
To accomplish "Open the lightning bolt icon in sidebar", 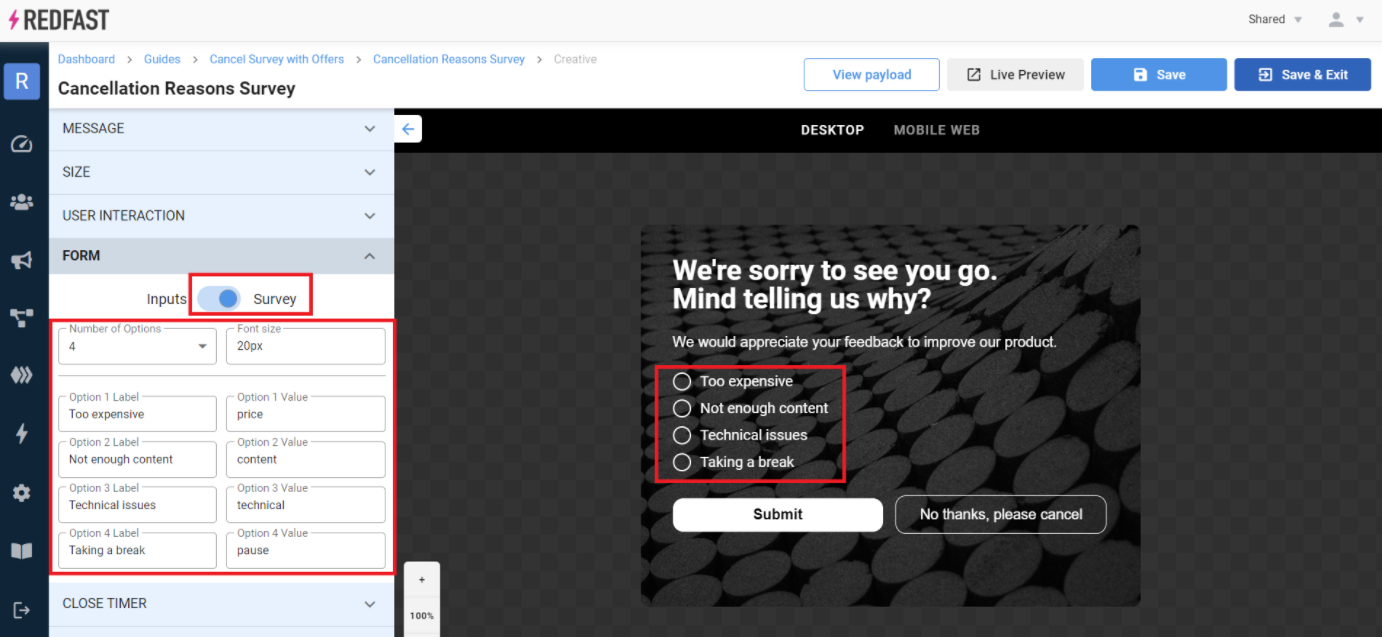I will click(x=21, y=434).
